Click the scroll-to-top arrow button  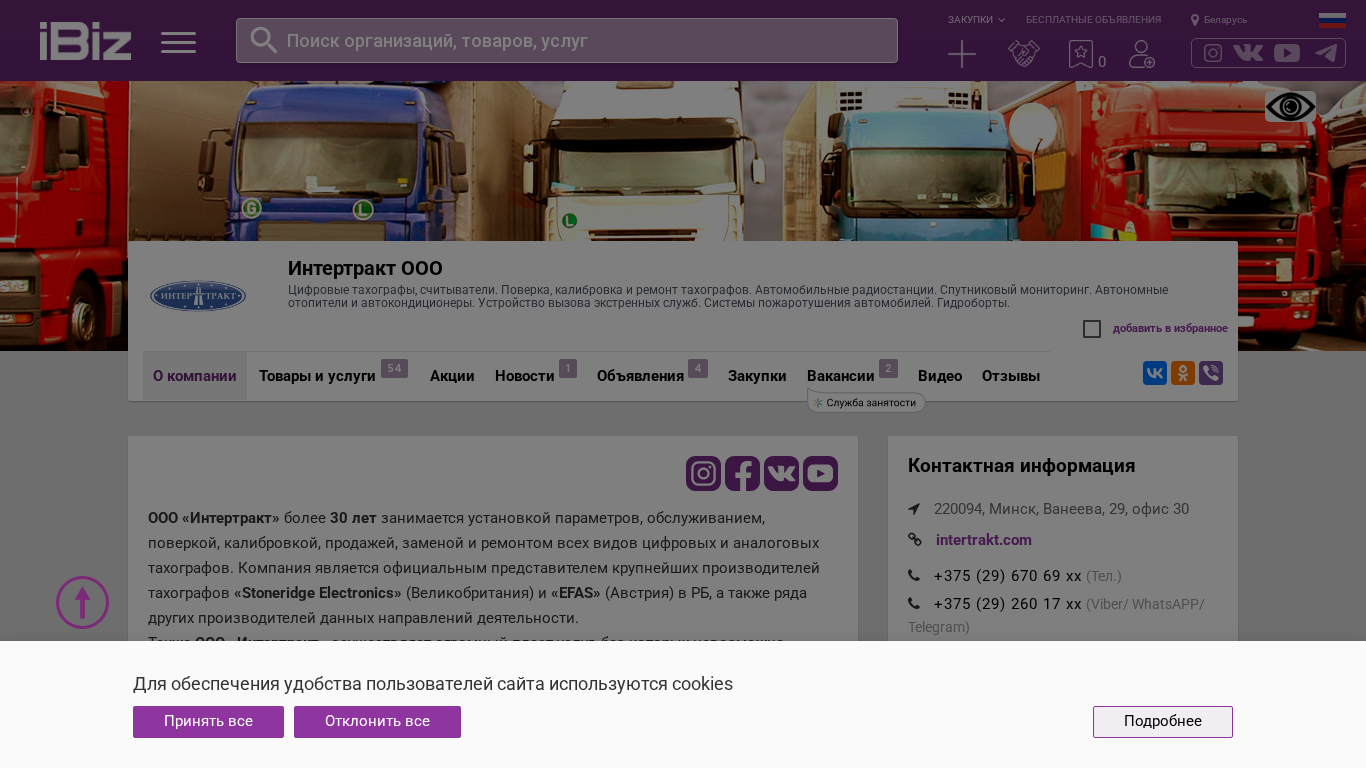82,603
